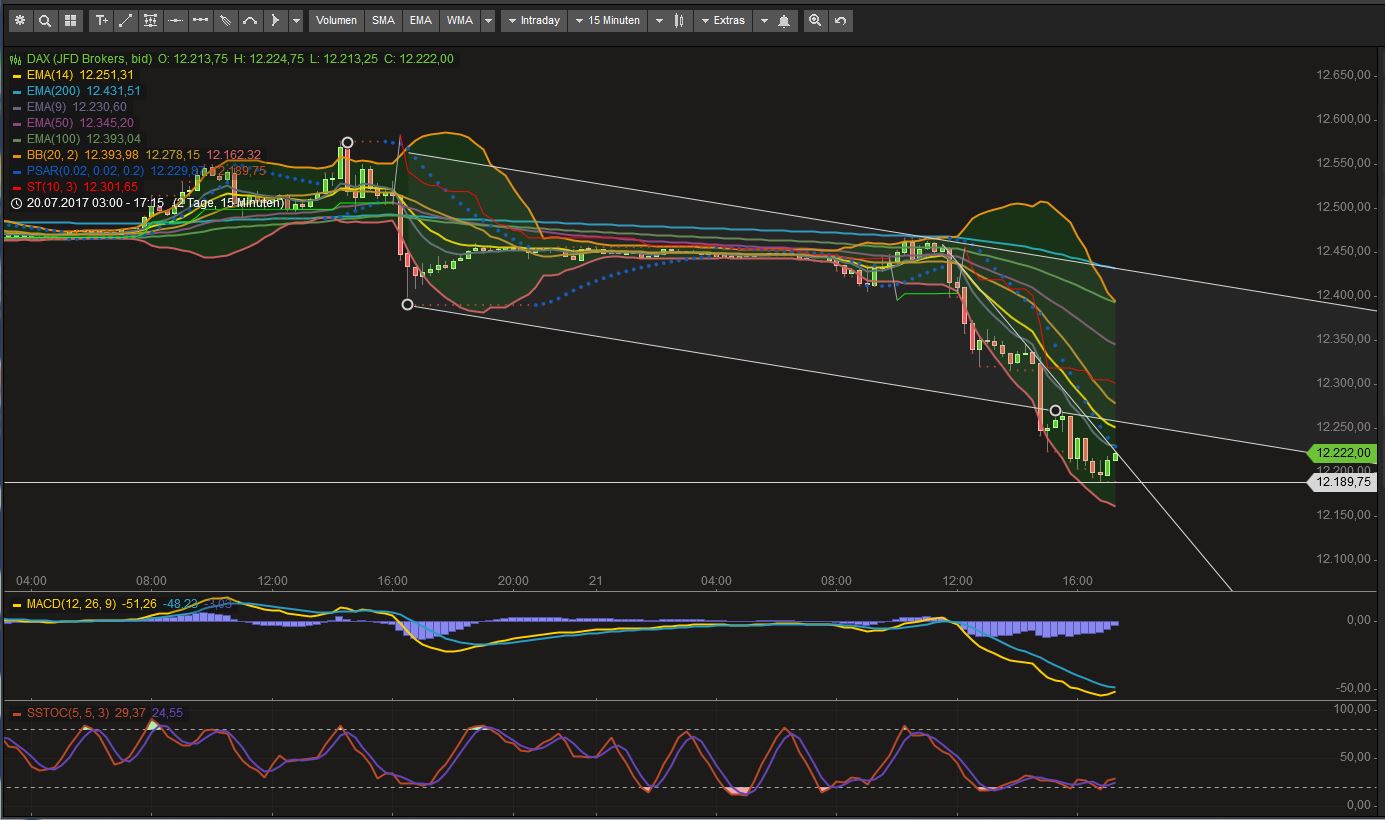Click the undo arrow icon
Viewport: 1385px width, 820px height.
point(840,20)
